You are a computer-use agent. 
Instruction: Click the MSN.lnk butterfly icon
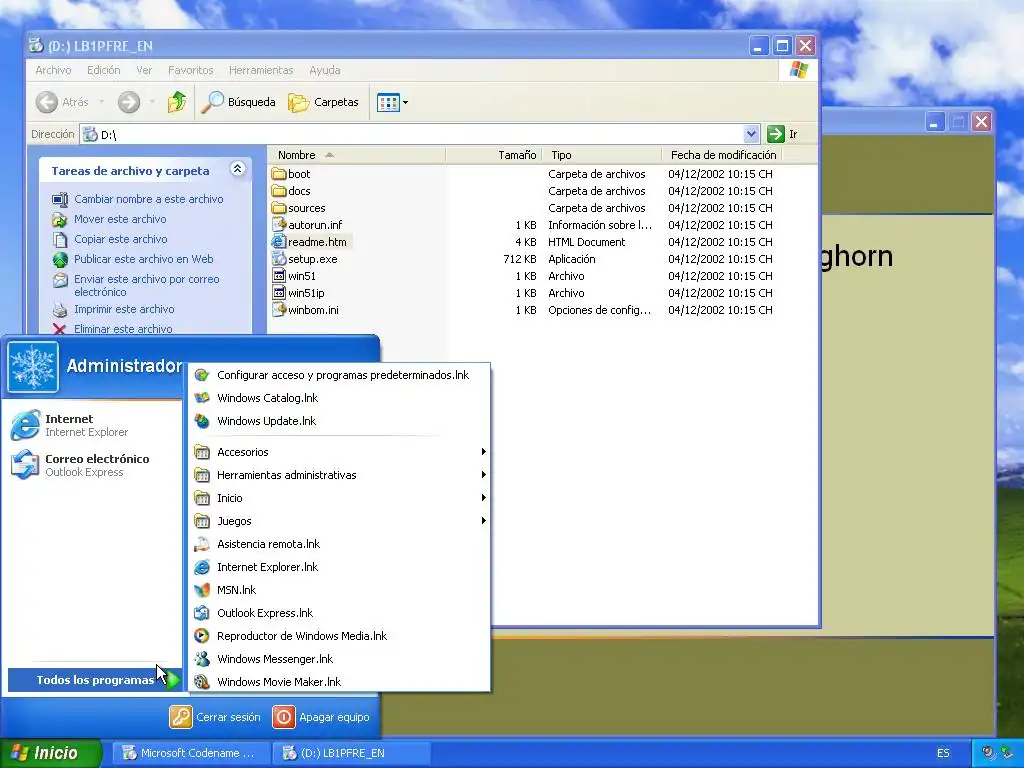point(202,590)
